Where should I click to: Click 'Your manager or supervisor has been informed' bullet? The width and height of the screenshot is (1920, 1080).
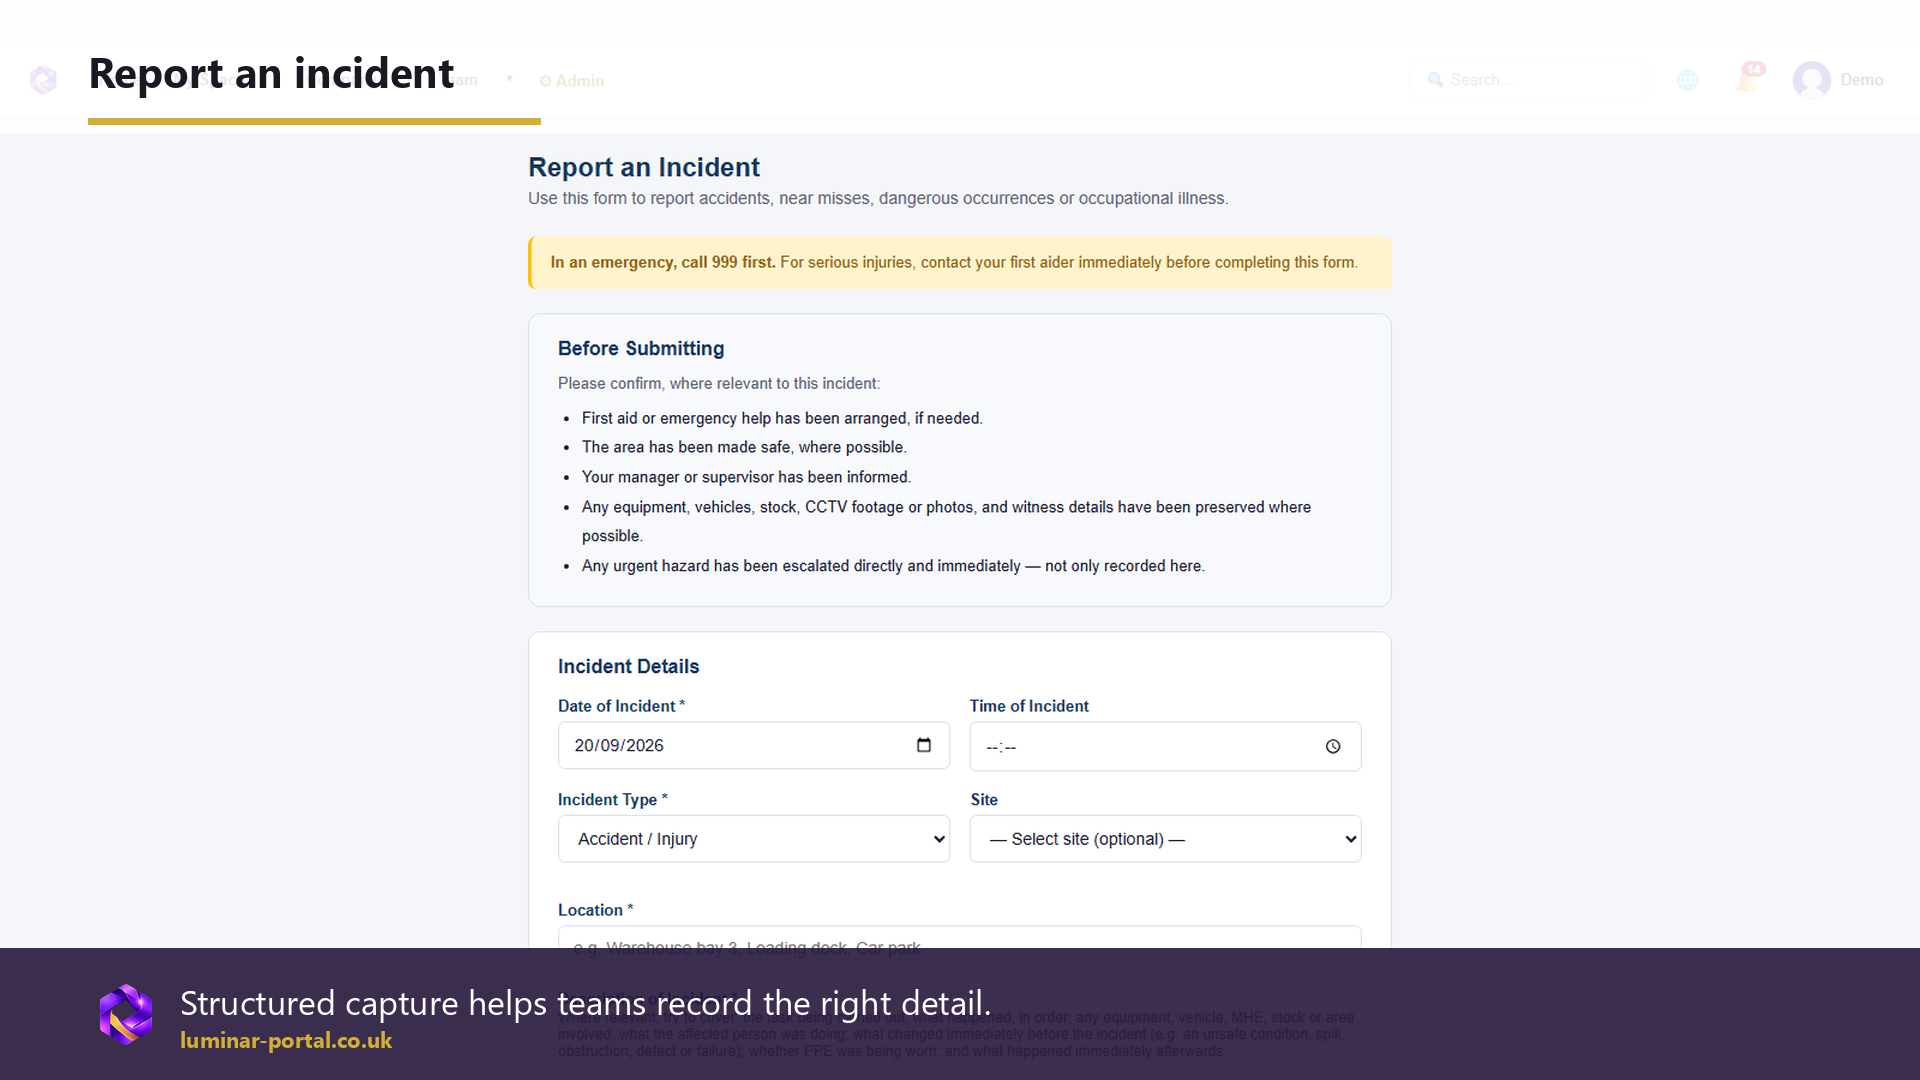746,477
